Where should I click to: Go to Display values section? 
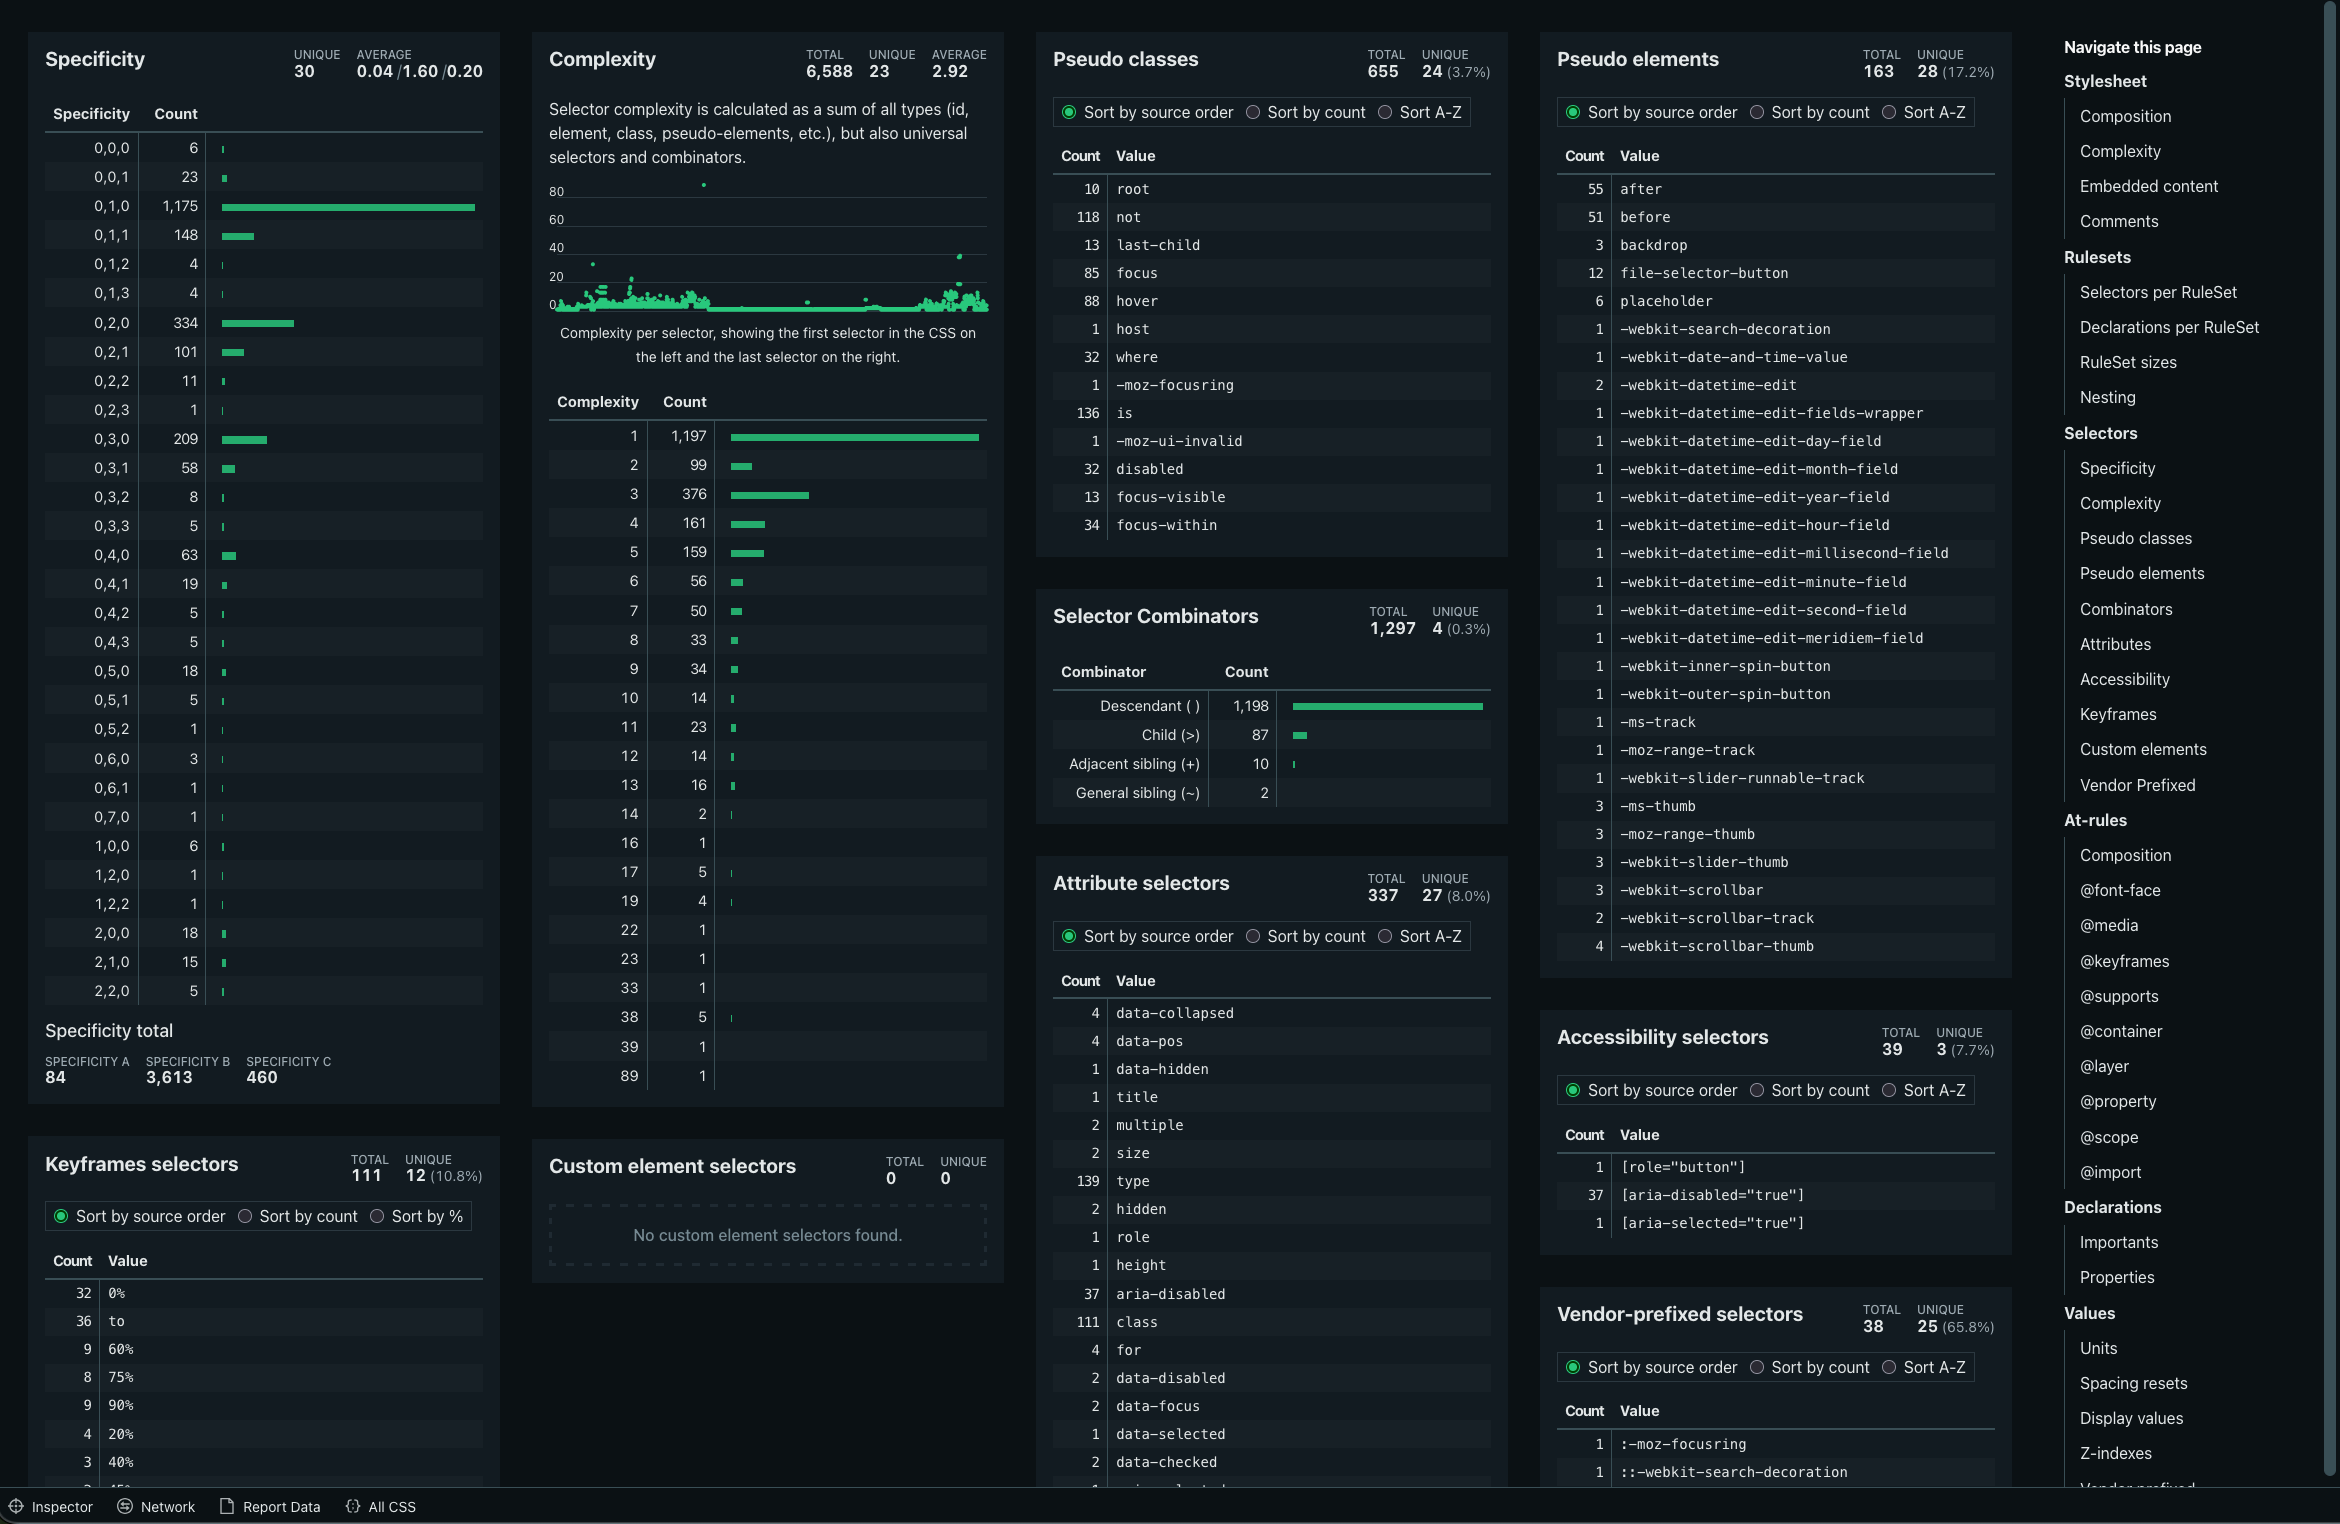tap(2131, 1418)
